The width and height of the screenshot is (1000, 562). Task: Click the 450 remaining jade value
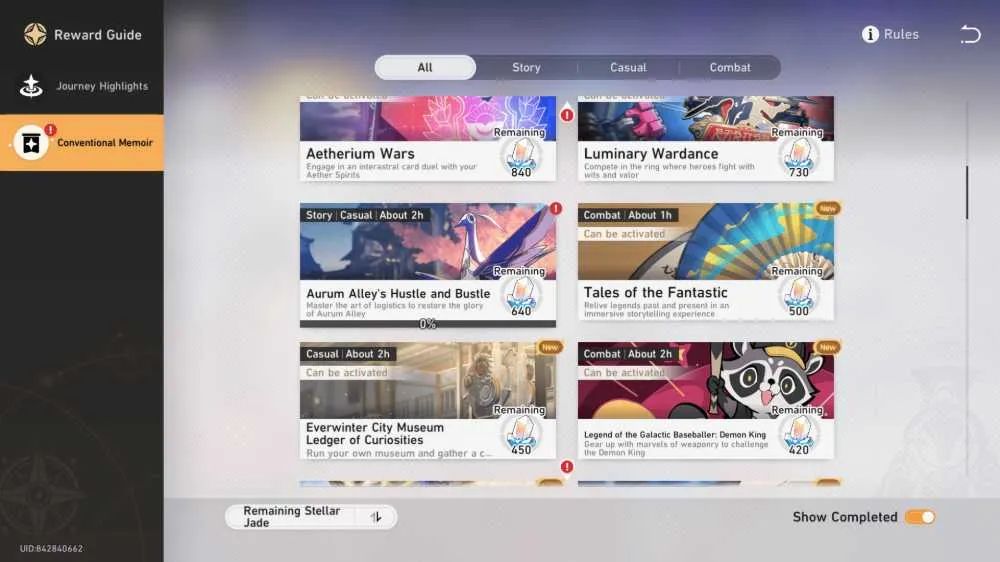pyautogui.click(x=520, y=450)
